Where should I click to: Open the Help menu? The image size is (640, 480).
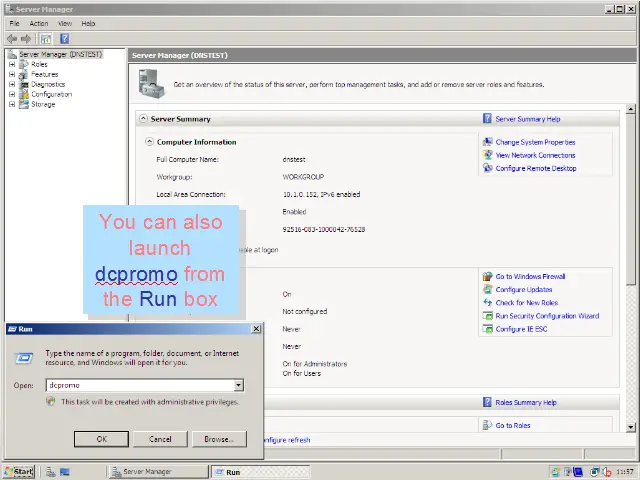[x=88, y=24]
